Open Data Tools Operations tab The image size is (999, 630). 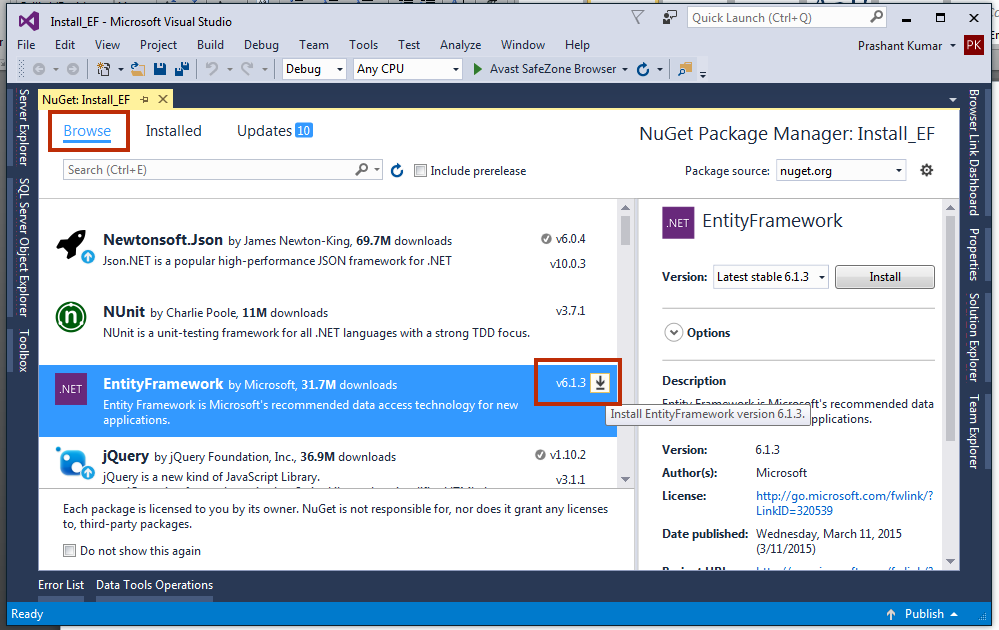pos(154,585)
